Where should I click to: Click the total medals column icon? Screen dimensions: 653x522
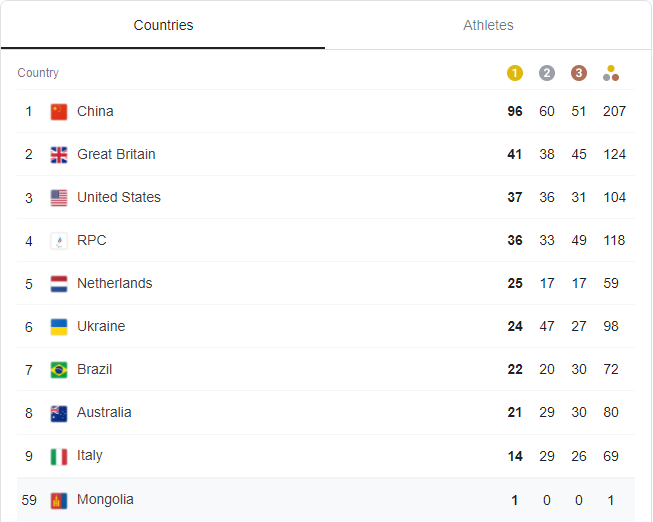tap(611, 73)
